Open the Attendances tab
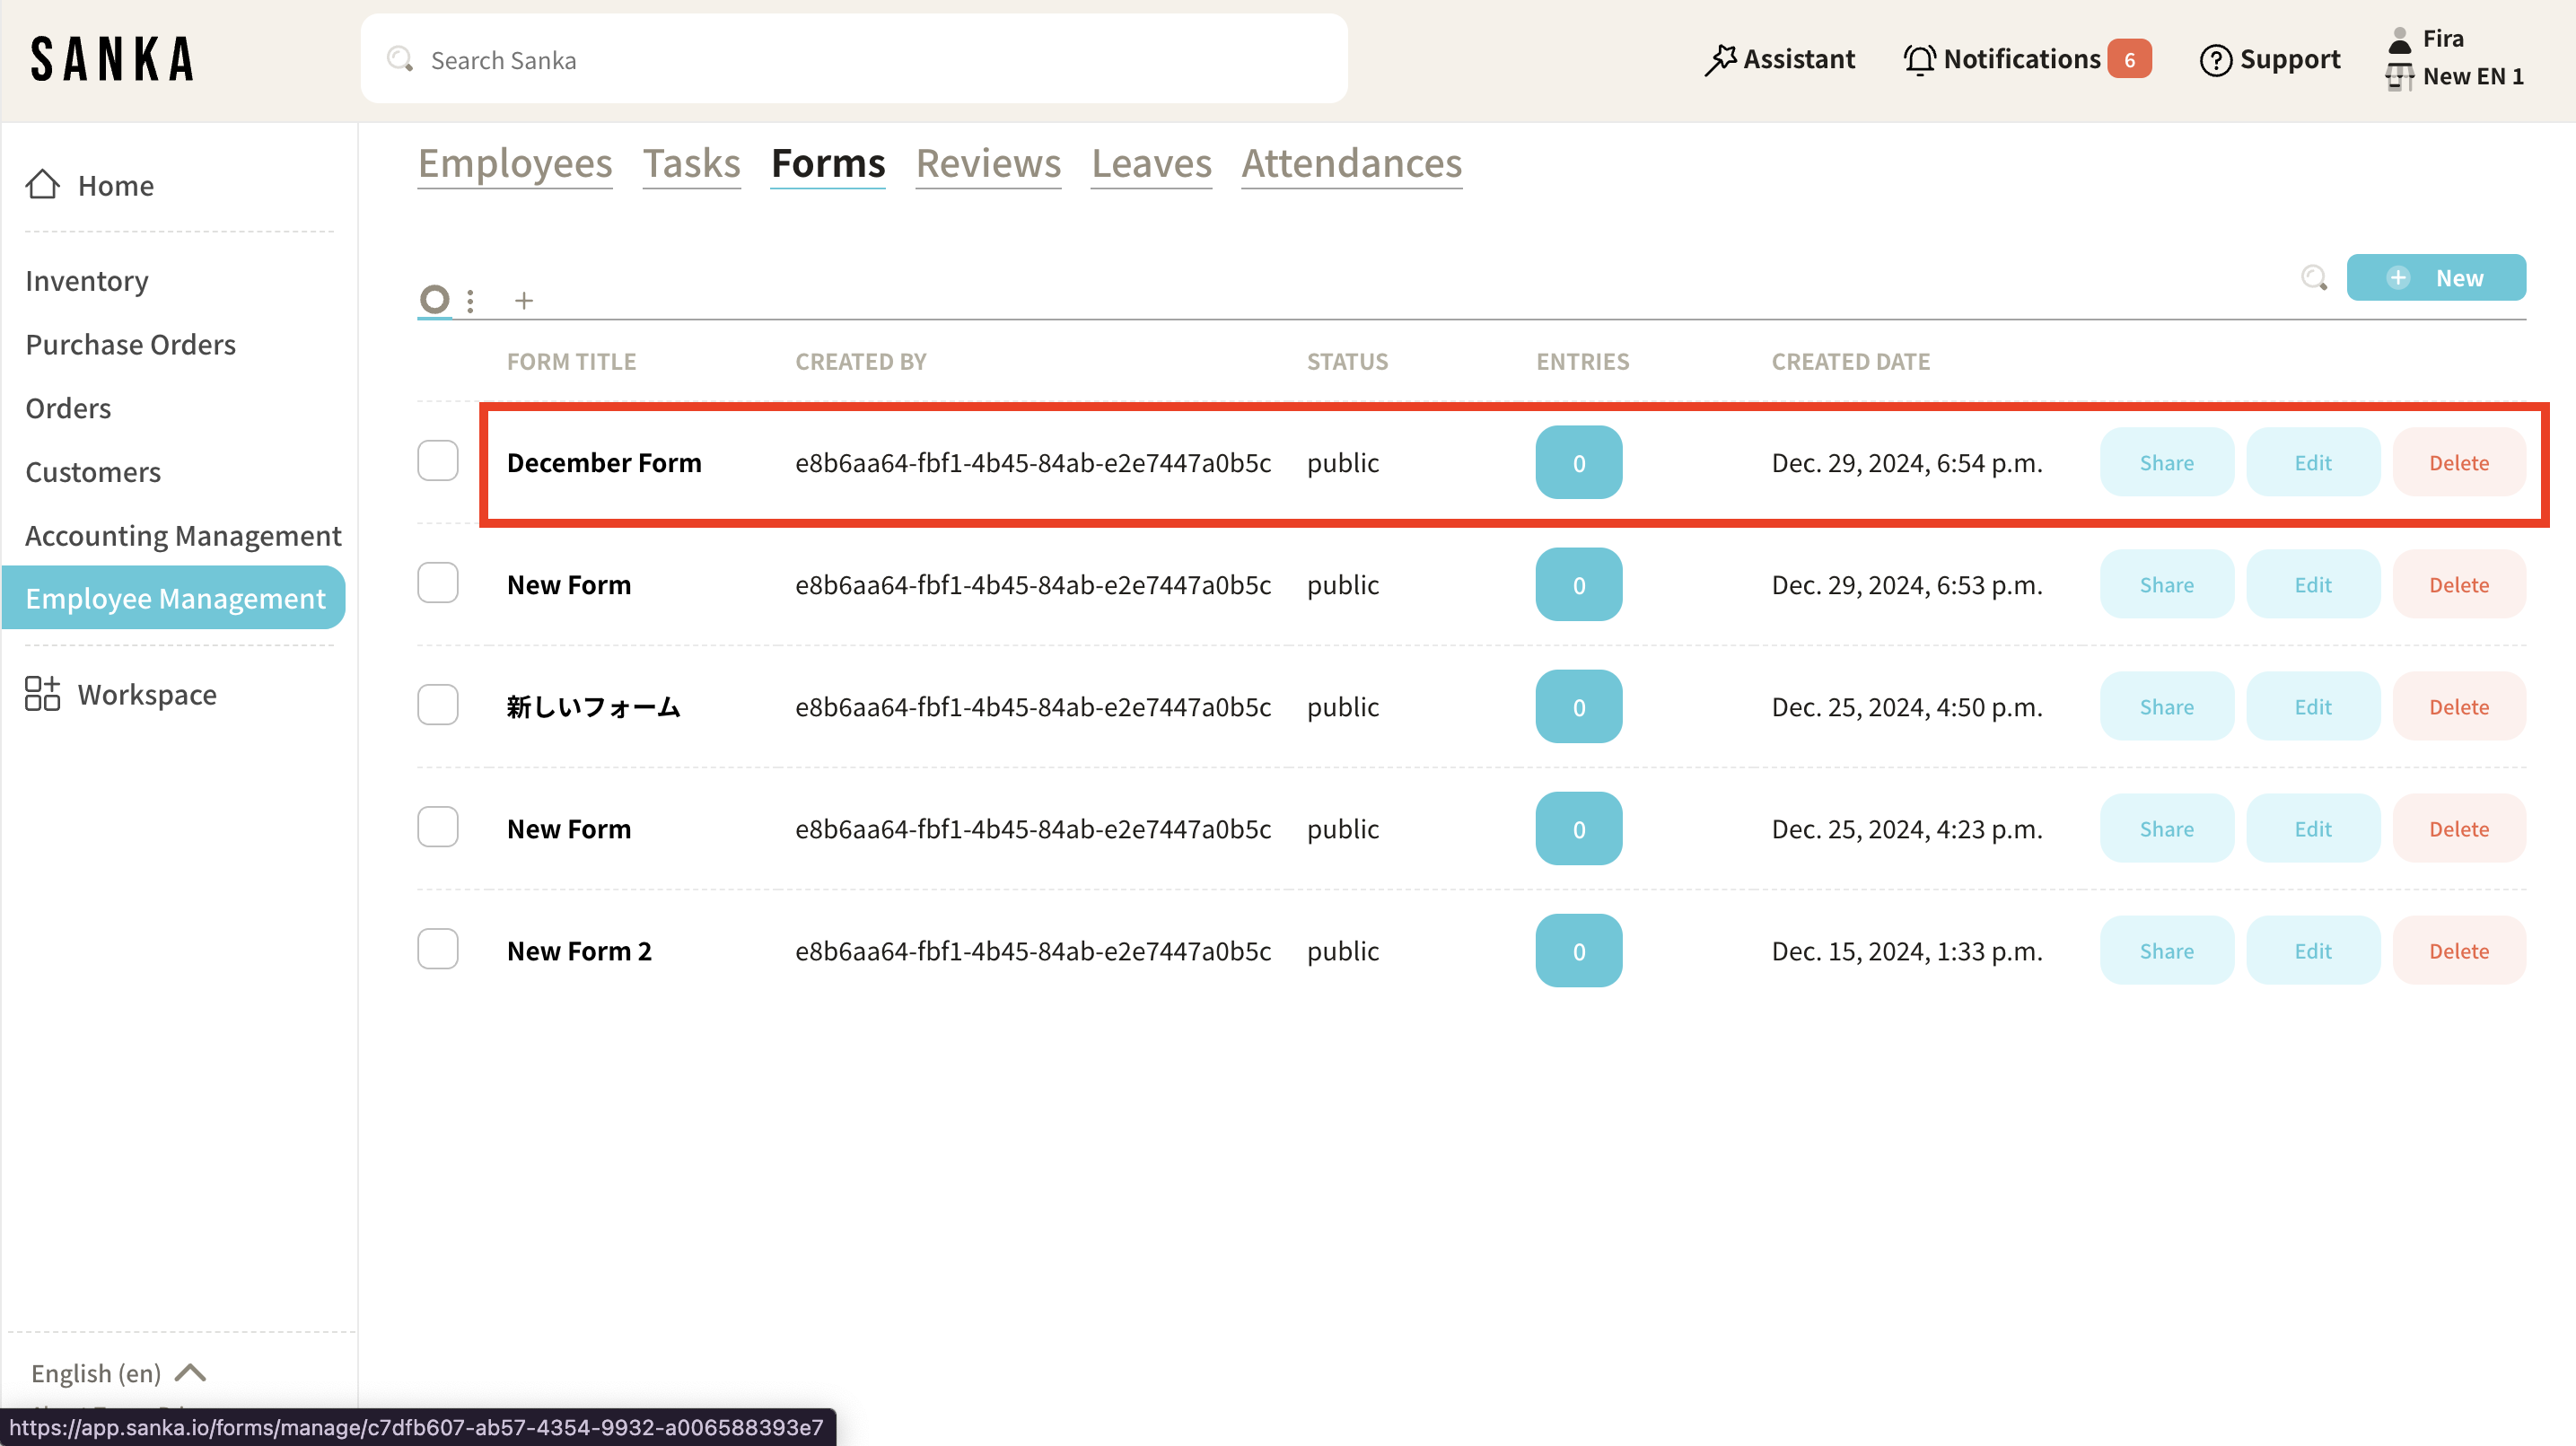Viewport: 2576px width, 1446px height. pyautogui.click(x=1351, y=163)
